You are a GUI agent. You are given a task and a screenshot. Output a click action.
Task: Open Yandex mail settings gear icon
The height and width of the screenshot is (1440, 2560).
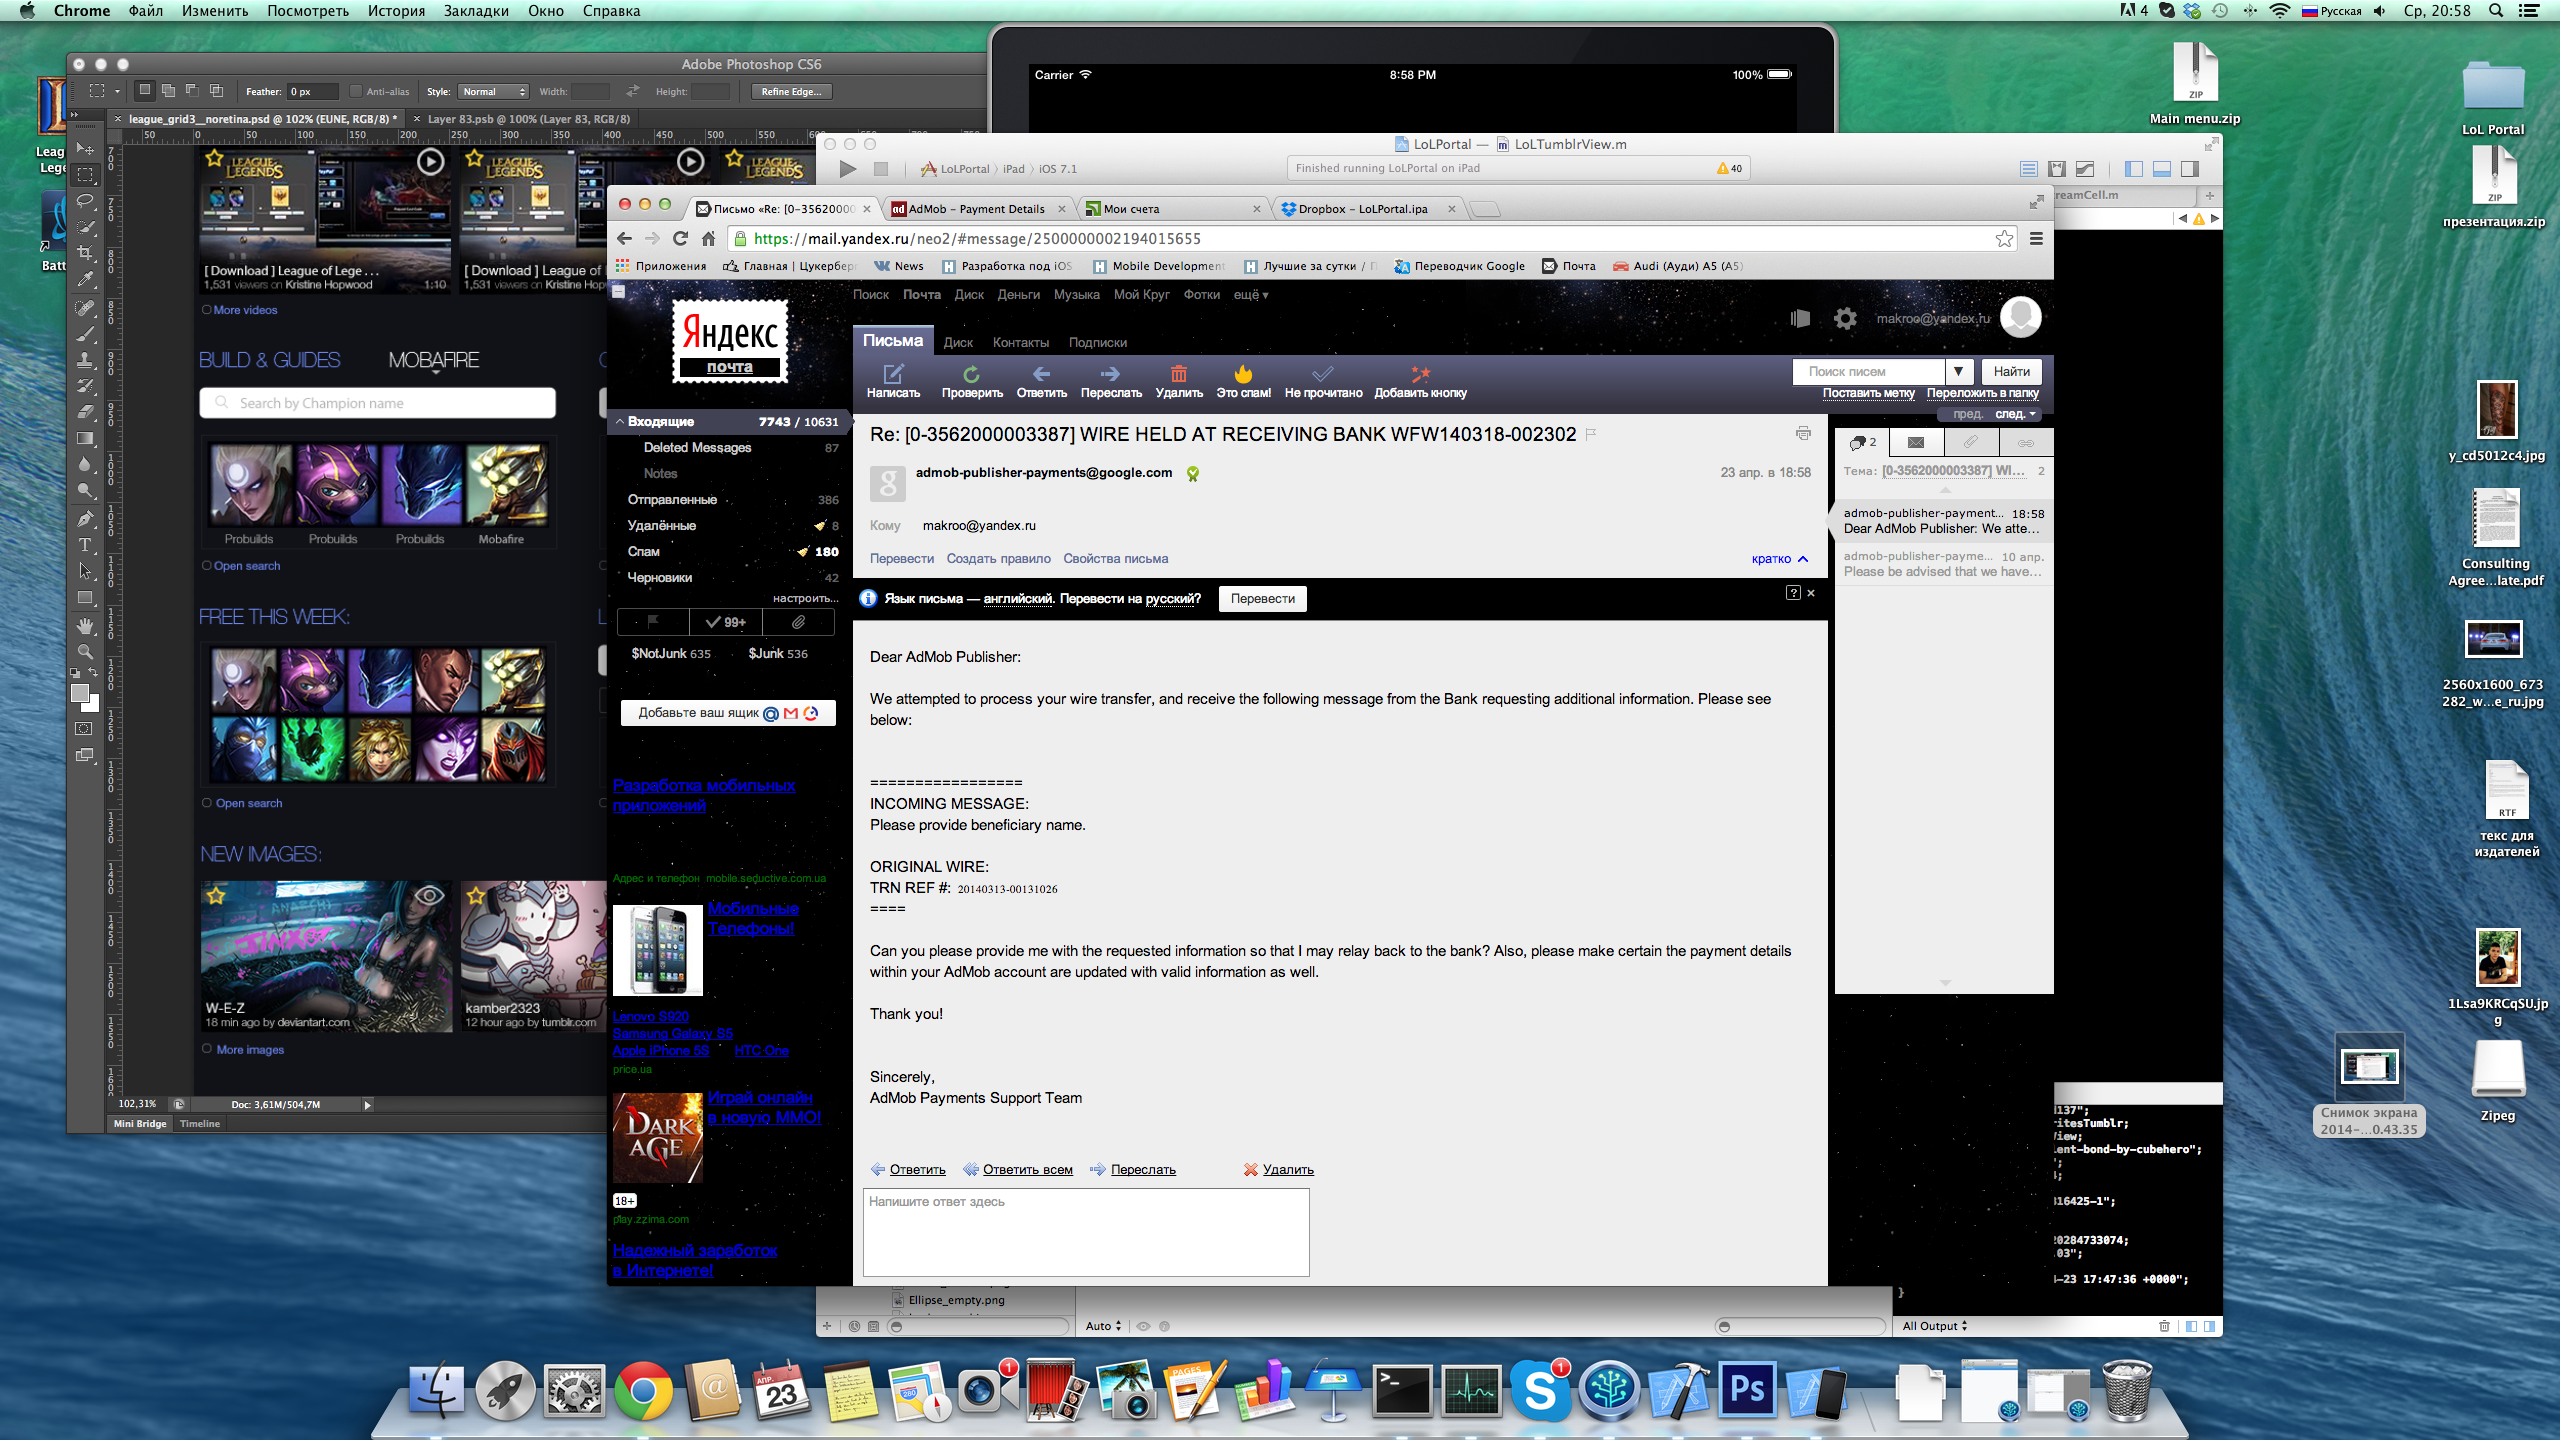[x=1845, y=318]
